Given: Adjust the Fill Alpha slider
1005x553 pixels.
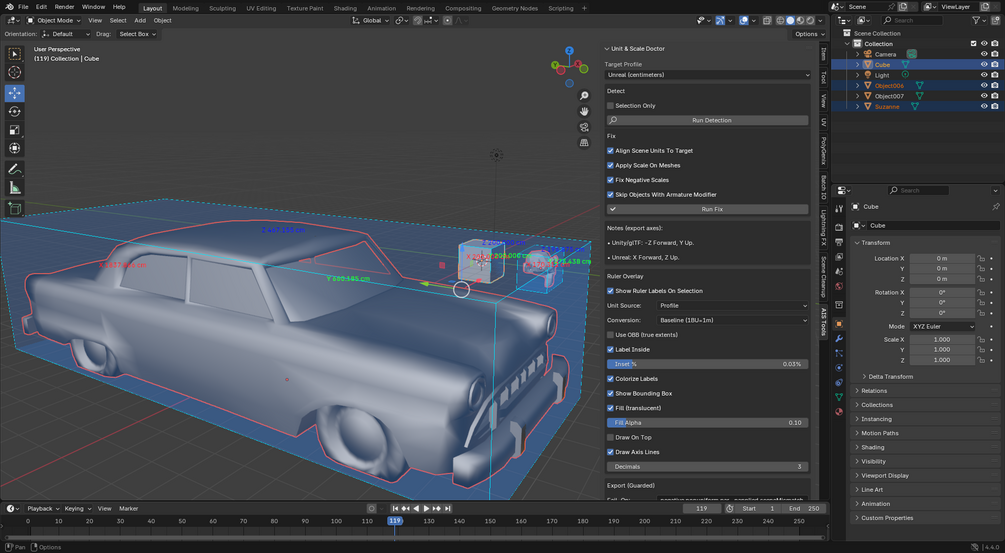Looking at the screenshot, I should tap(708, 423).
